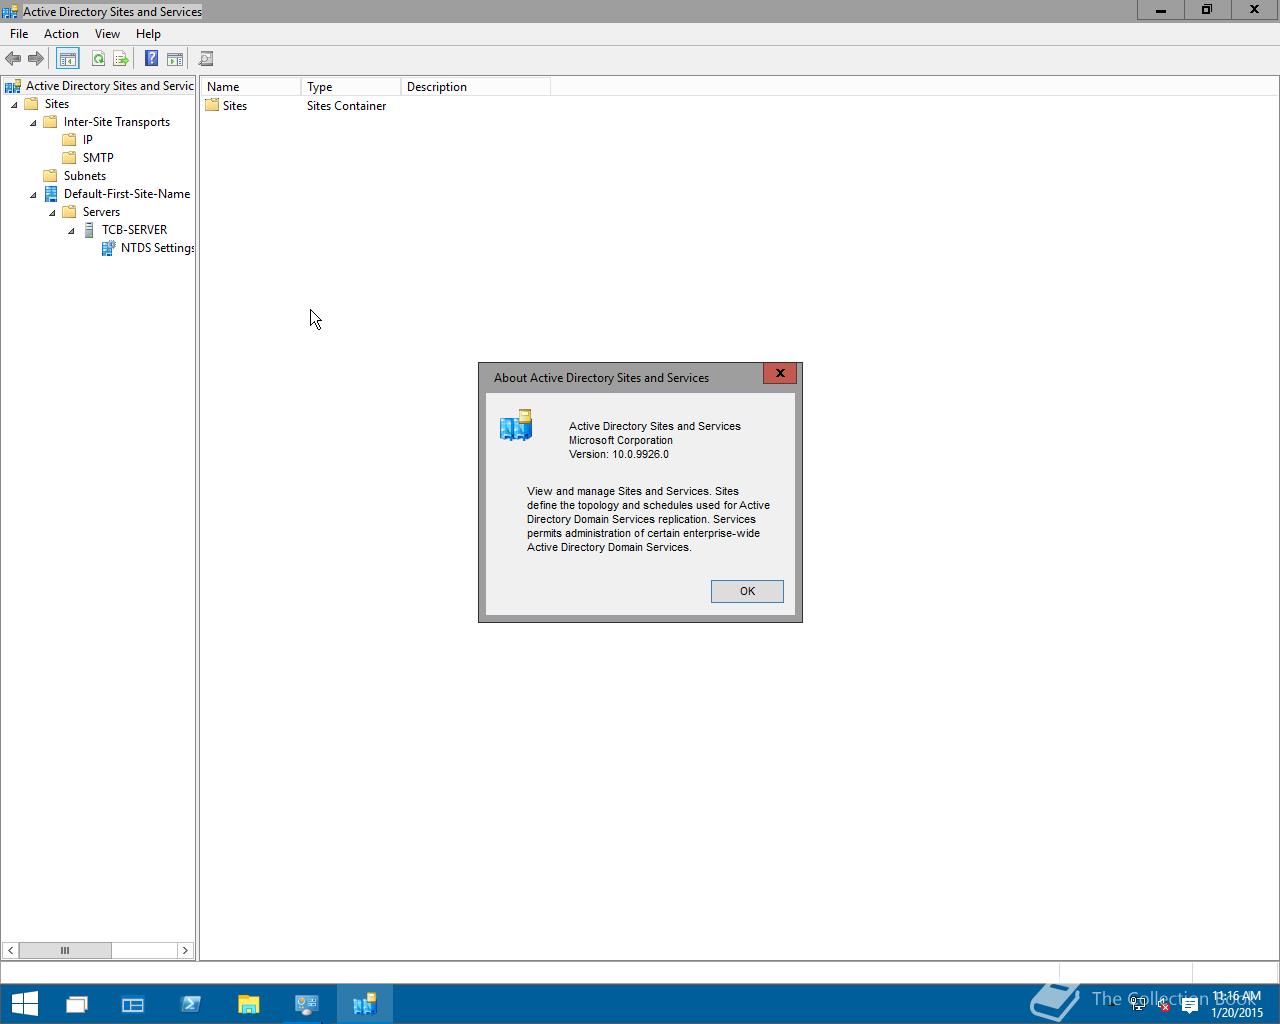Open File Explorer from the taskbar

[x=248, y=1004]
